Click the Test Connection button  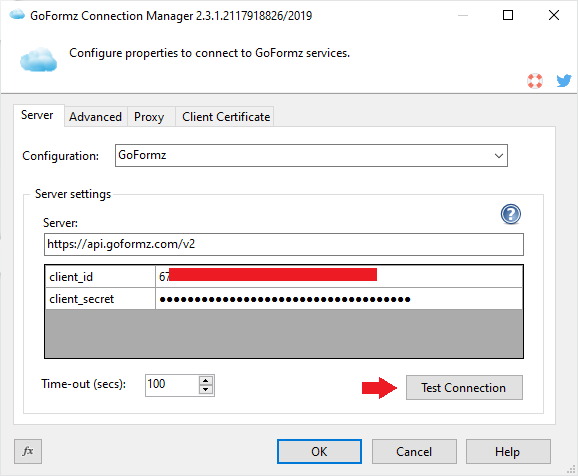[x=464, y=388]
